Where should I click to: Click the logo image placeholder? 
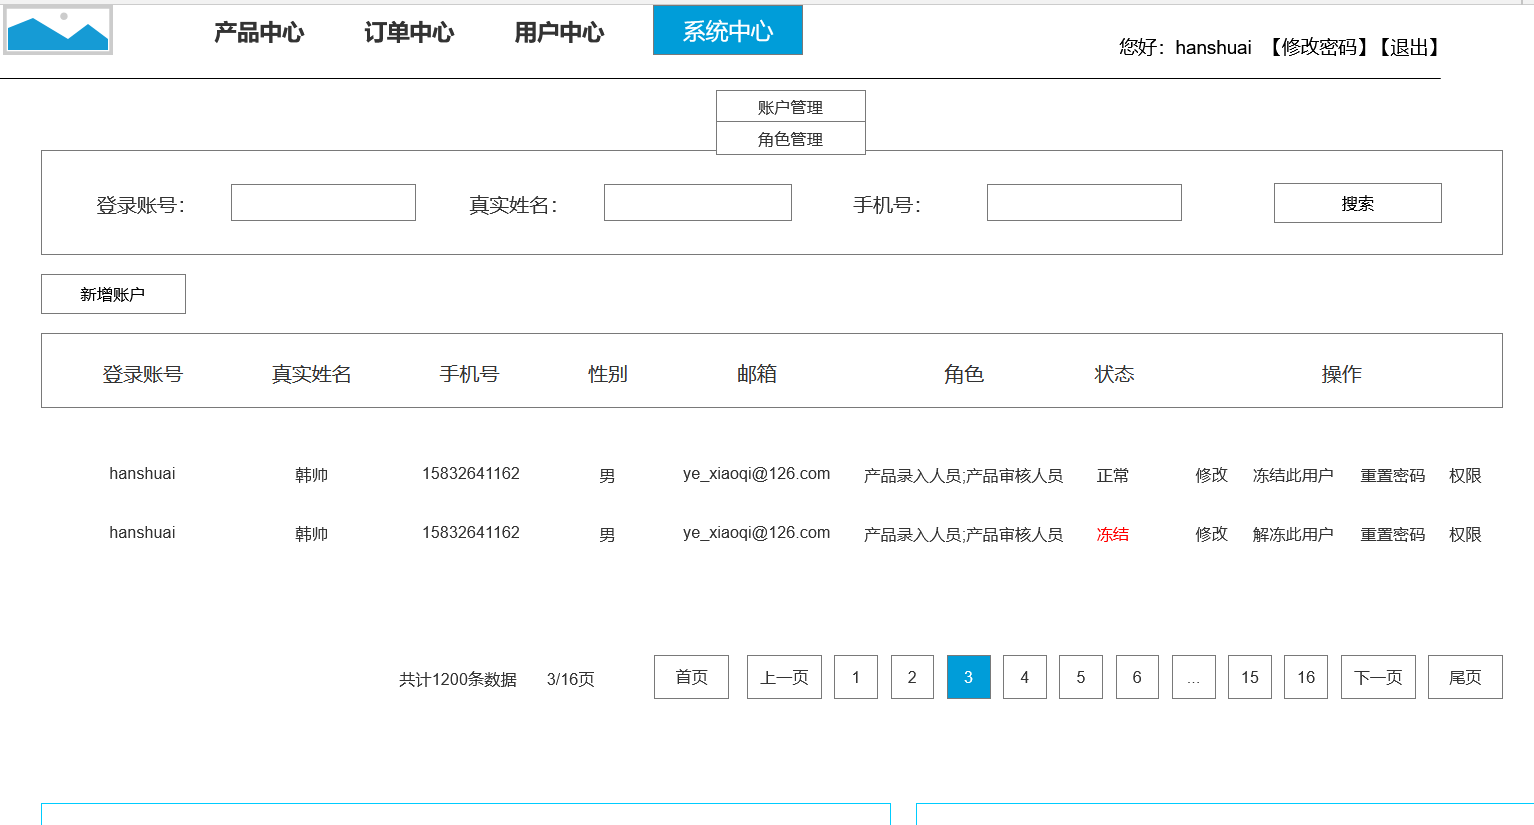(58, 30)
